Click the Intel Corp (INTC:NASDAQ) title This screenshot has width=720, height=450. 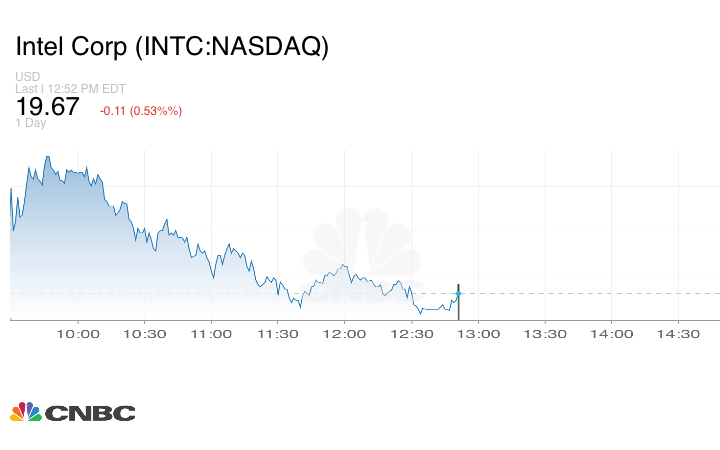point(172,47)
